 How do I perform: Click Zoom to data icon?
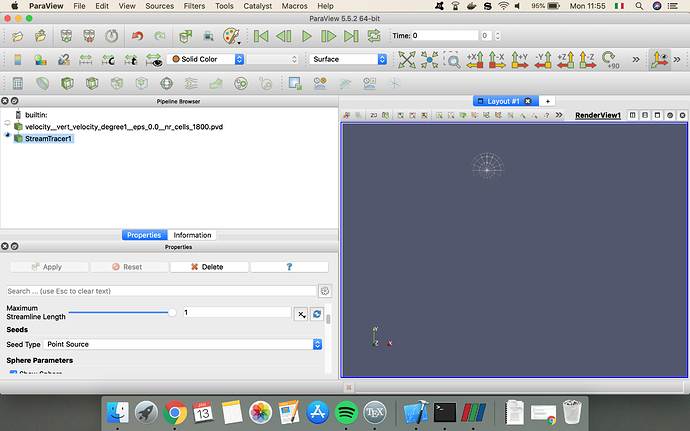(x=429, y=59)
